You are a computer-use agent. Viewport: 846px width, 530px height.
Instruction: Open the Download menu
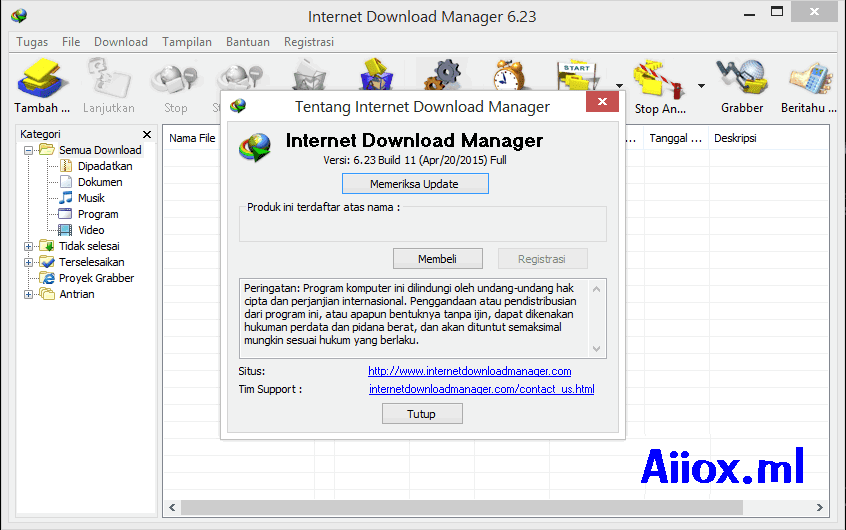(121, 42)
